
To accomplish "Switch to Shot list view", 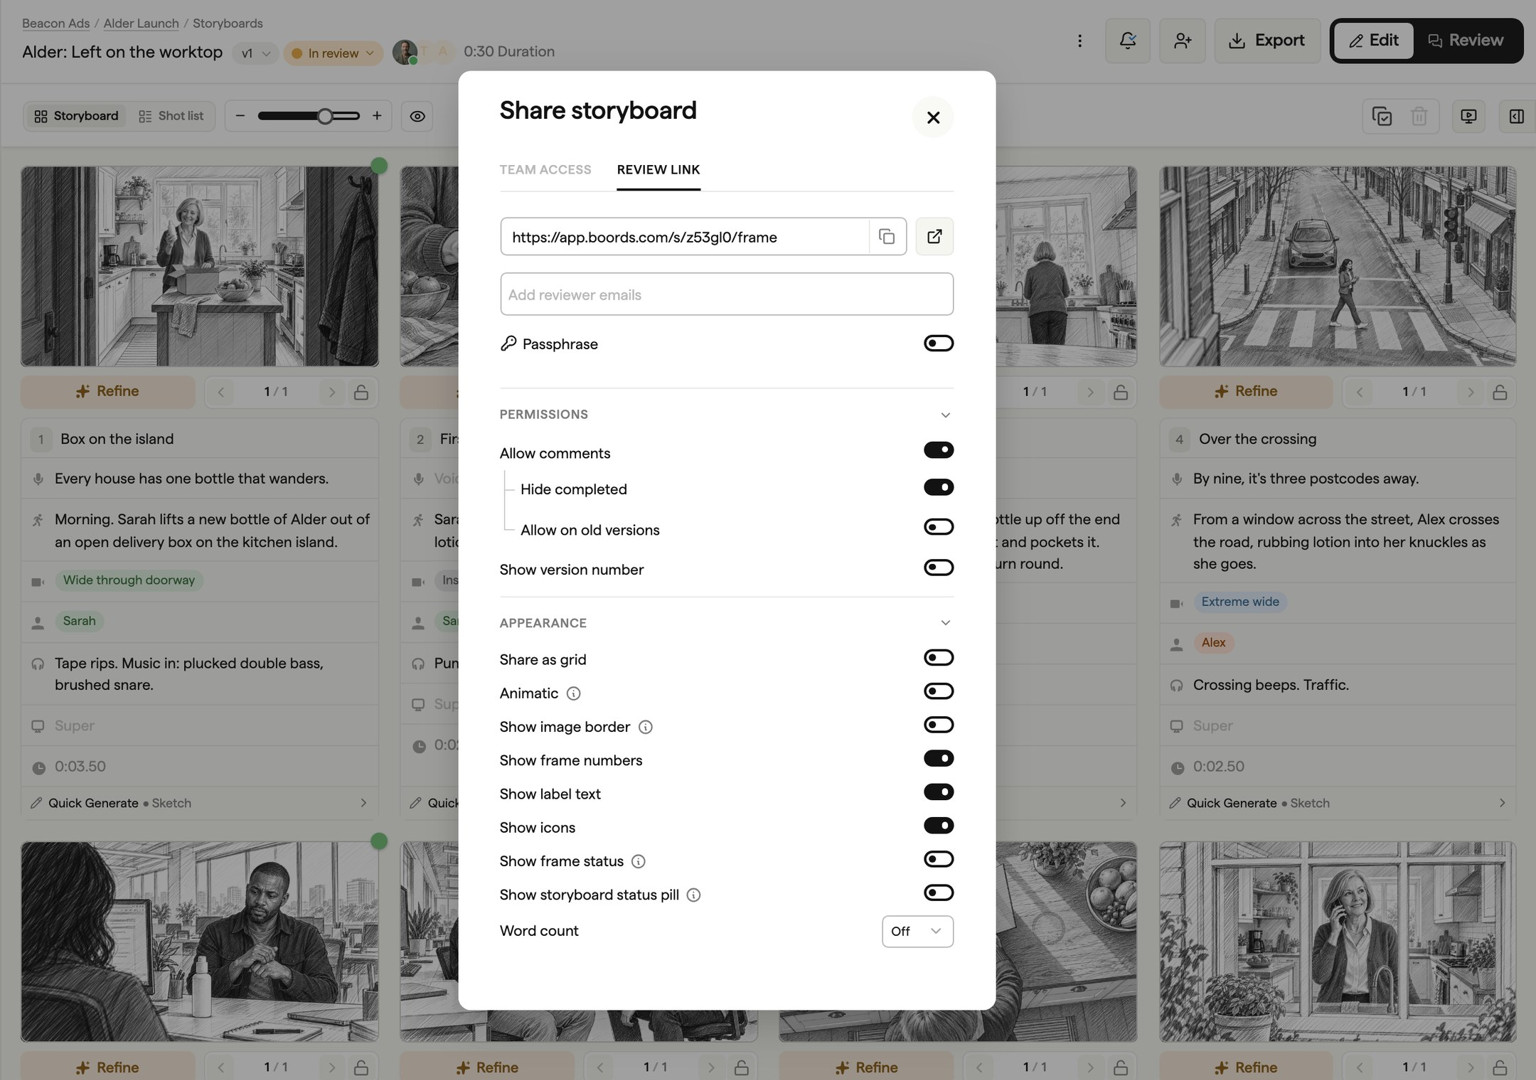I will 171,116.
